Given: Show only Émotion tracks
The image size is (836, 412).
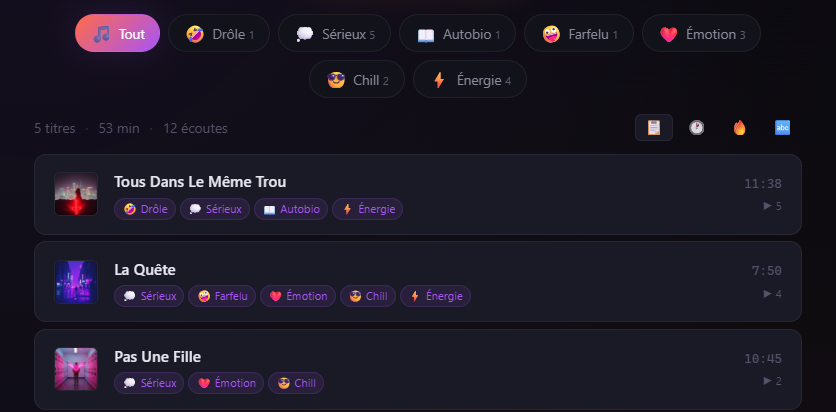Looking at the screenshot, I should (x=701, y=34).
